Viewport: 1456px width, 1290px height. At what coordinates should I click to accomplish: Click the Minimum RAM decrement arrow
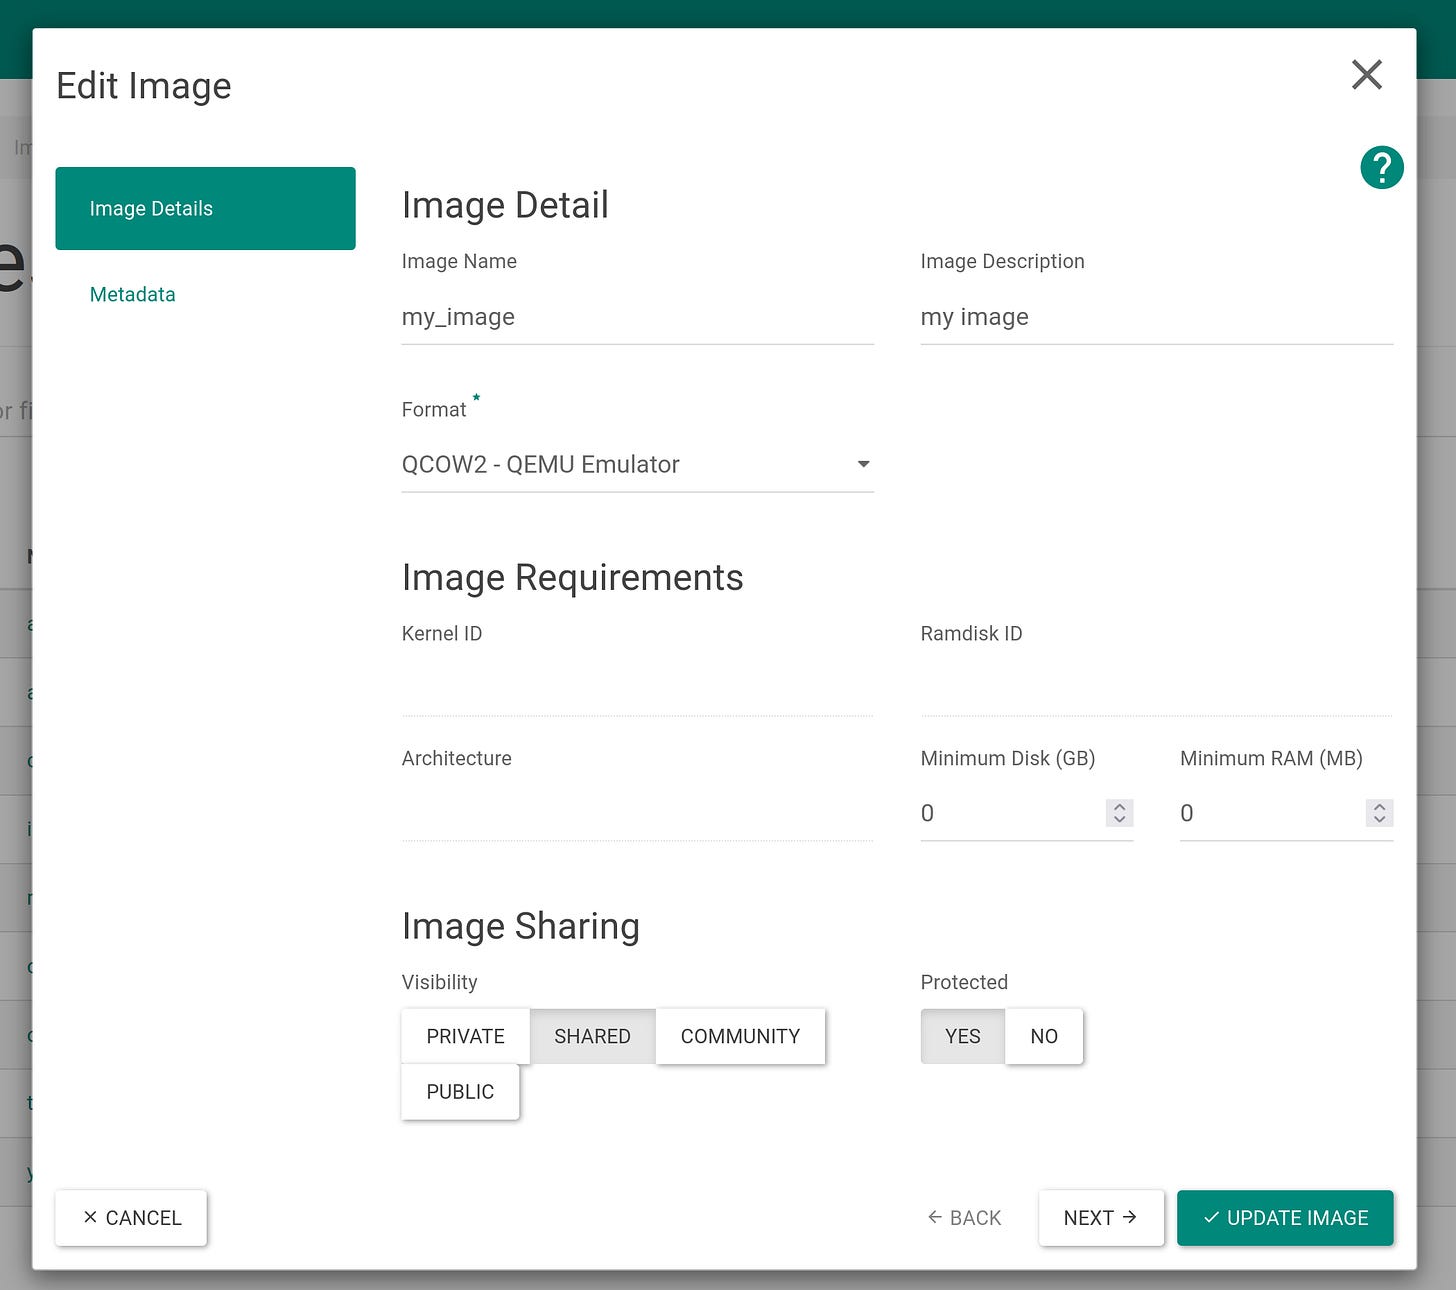1380,820
